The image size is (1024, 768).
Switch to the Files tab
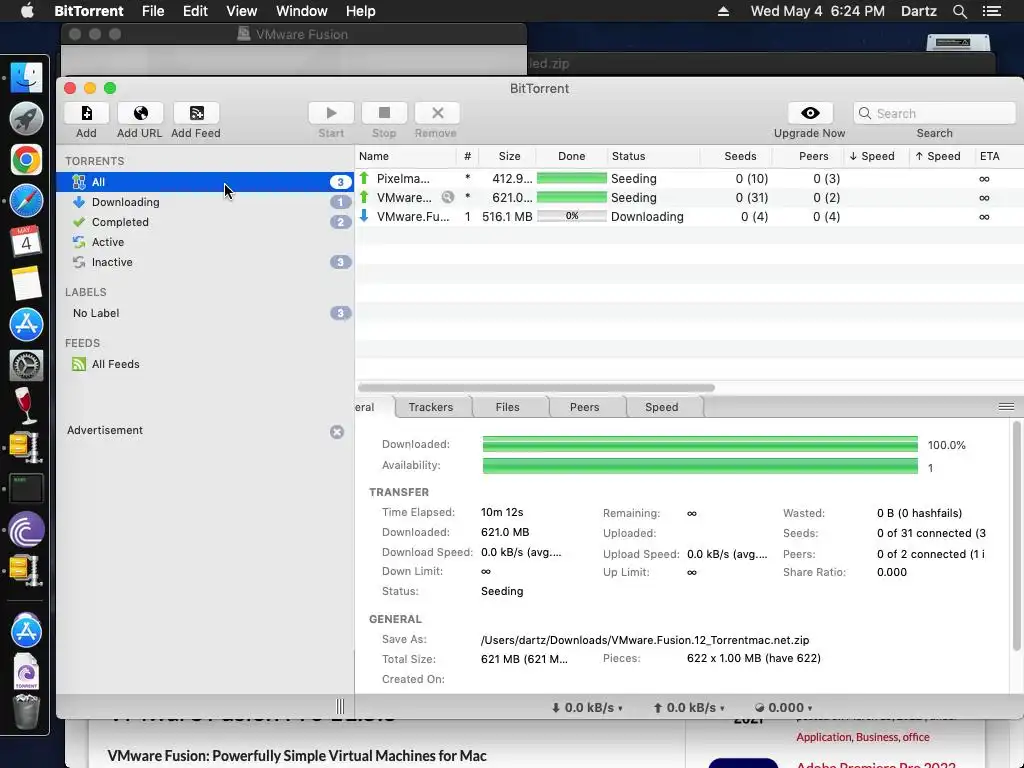[x=507, y=407]
